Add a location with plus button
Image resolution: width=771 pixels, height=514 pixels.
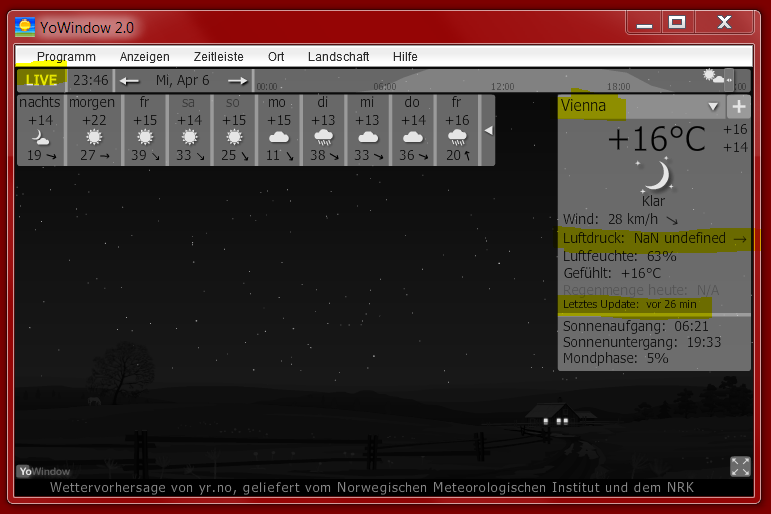[739, 107]
